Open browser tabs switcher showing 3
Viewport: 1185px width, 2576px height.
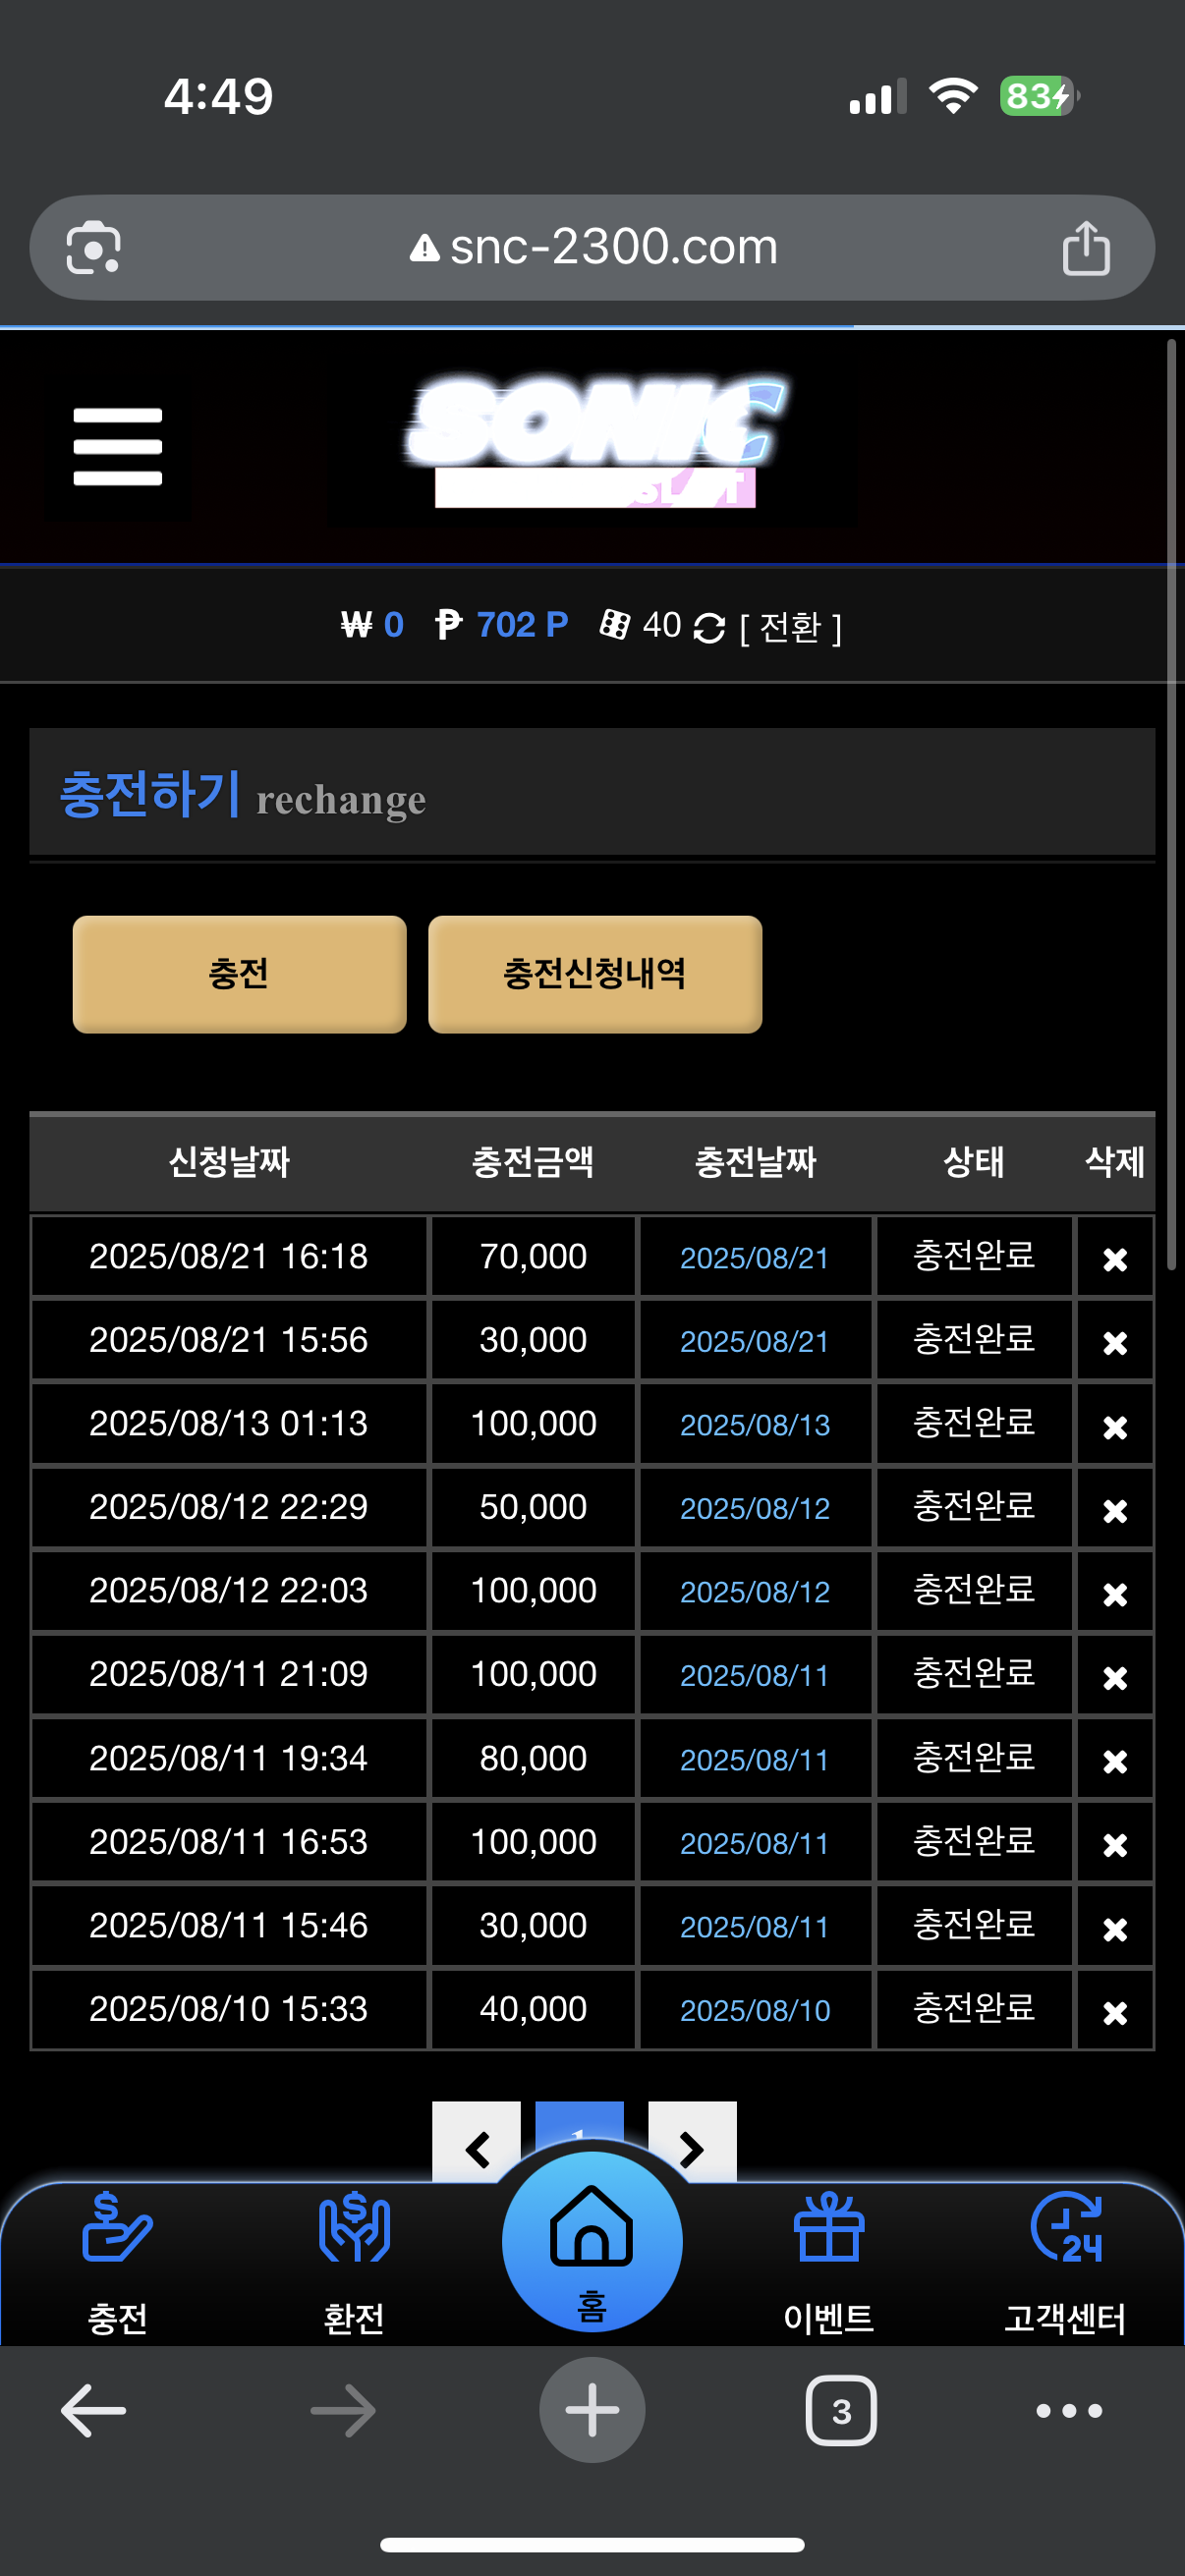tap(840, 2410)
